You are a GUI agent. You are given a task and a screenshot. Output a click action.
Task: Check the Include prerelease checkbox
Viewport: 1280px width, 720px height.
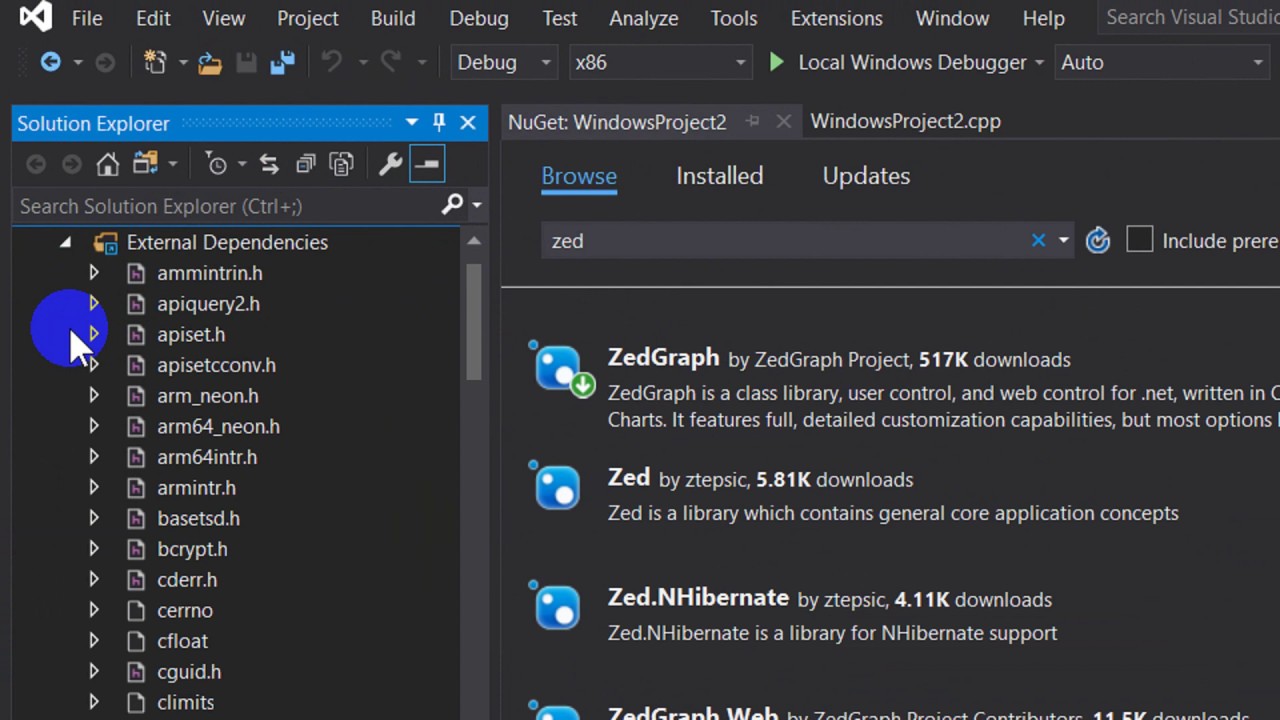[x=1139, y=240]
